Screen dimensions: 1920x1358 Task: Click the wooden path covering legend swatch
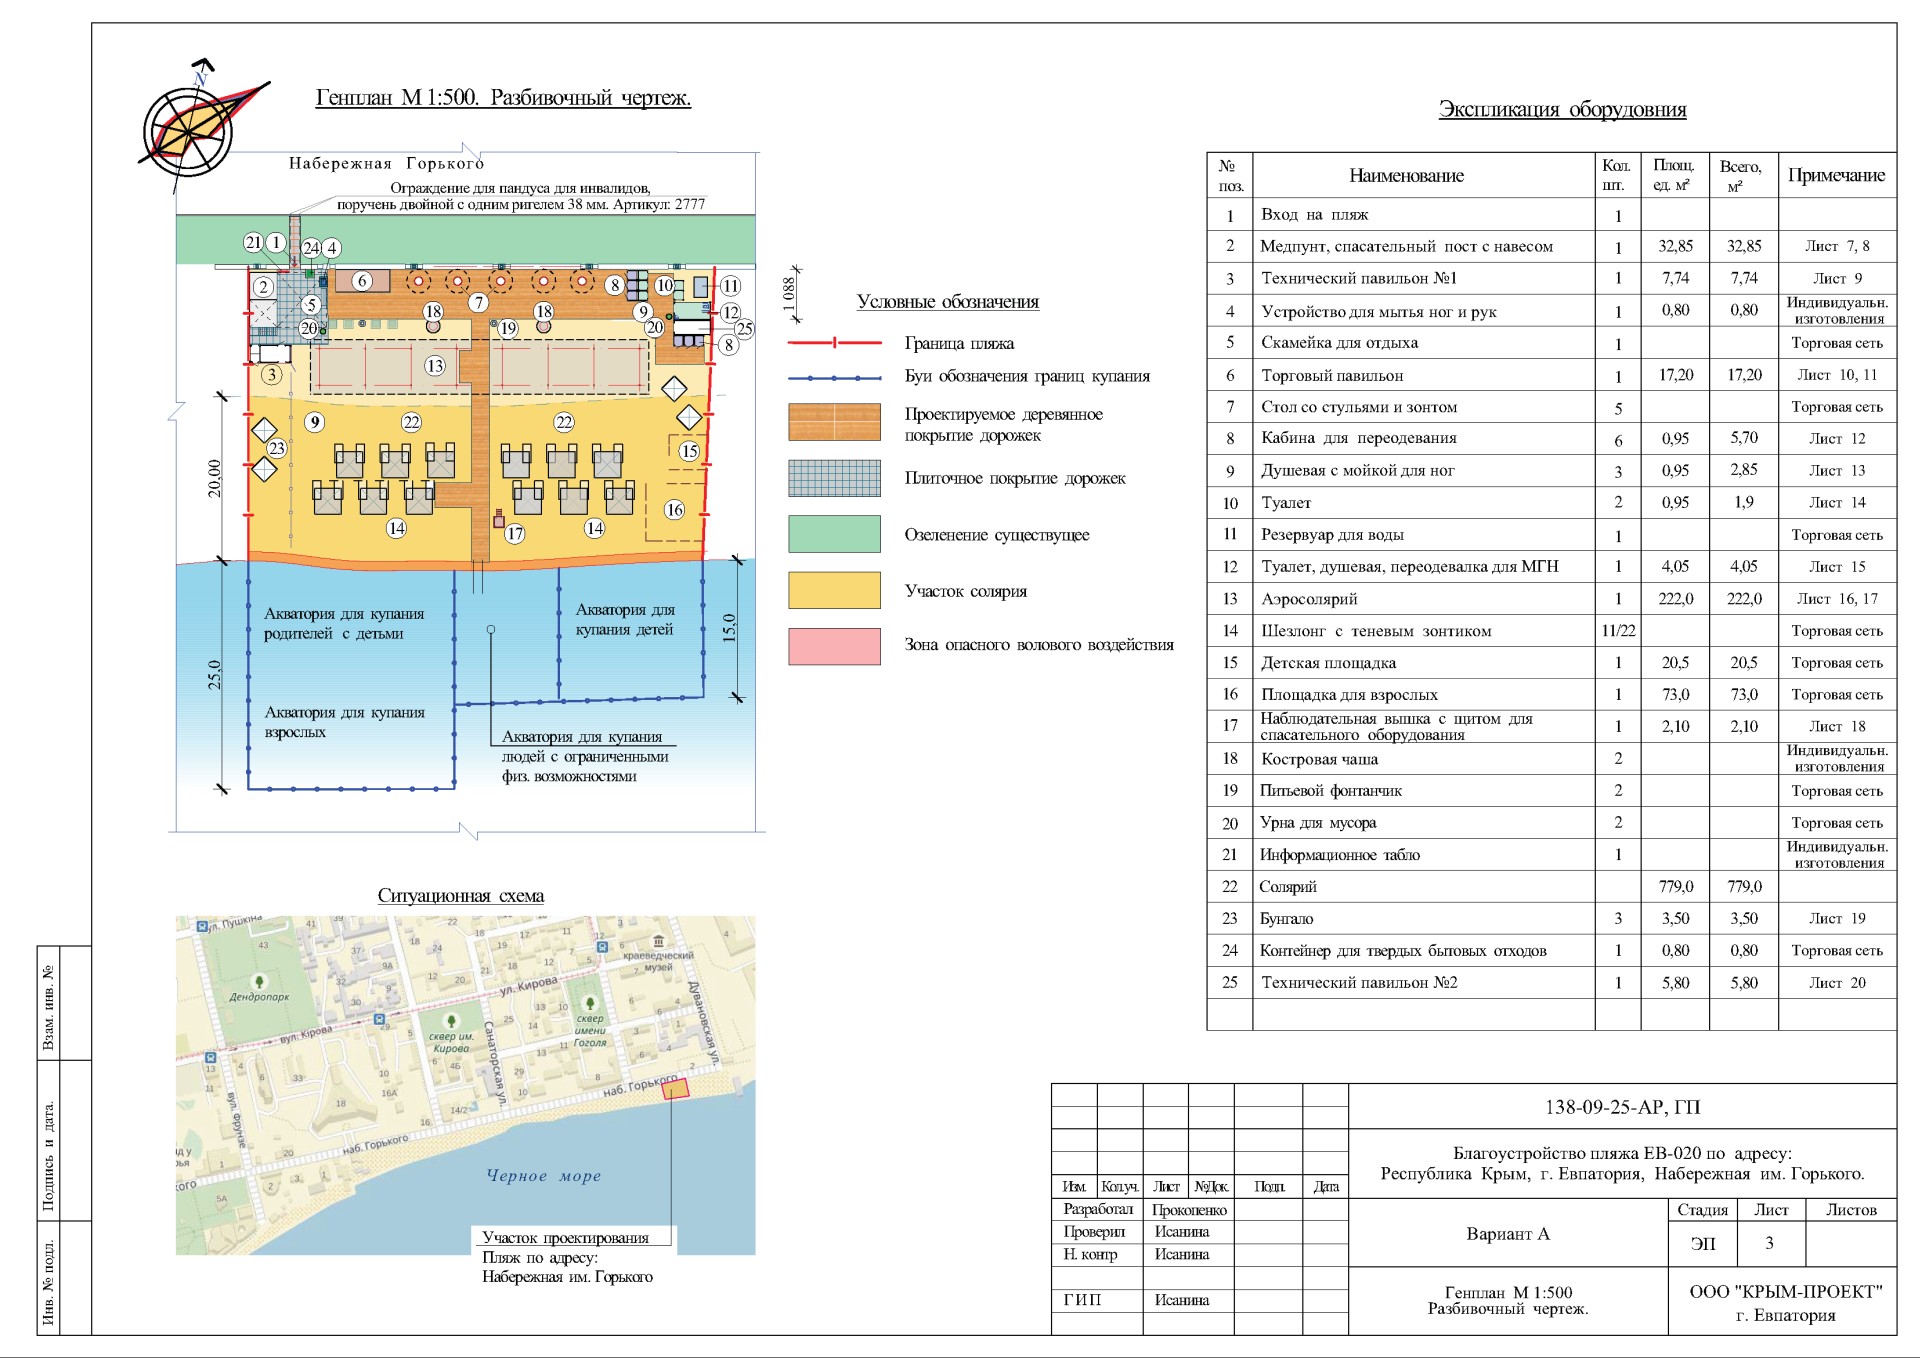tap(834, 422)
